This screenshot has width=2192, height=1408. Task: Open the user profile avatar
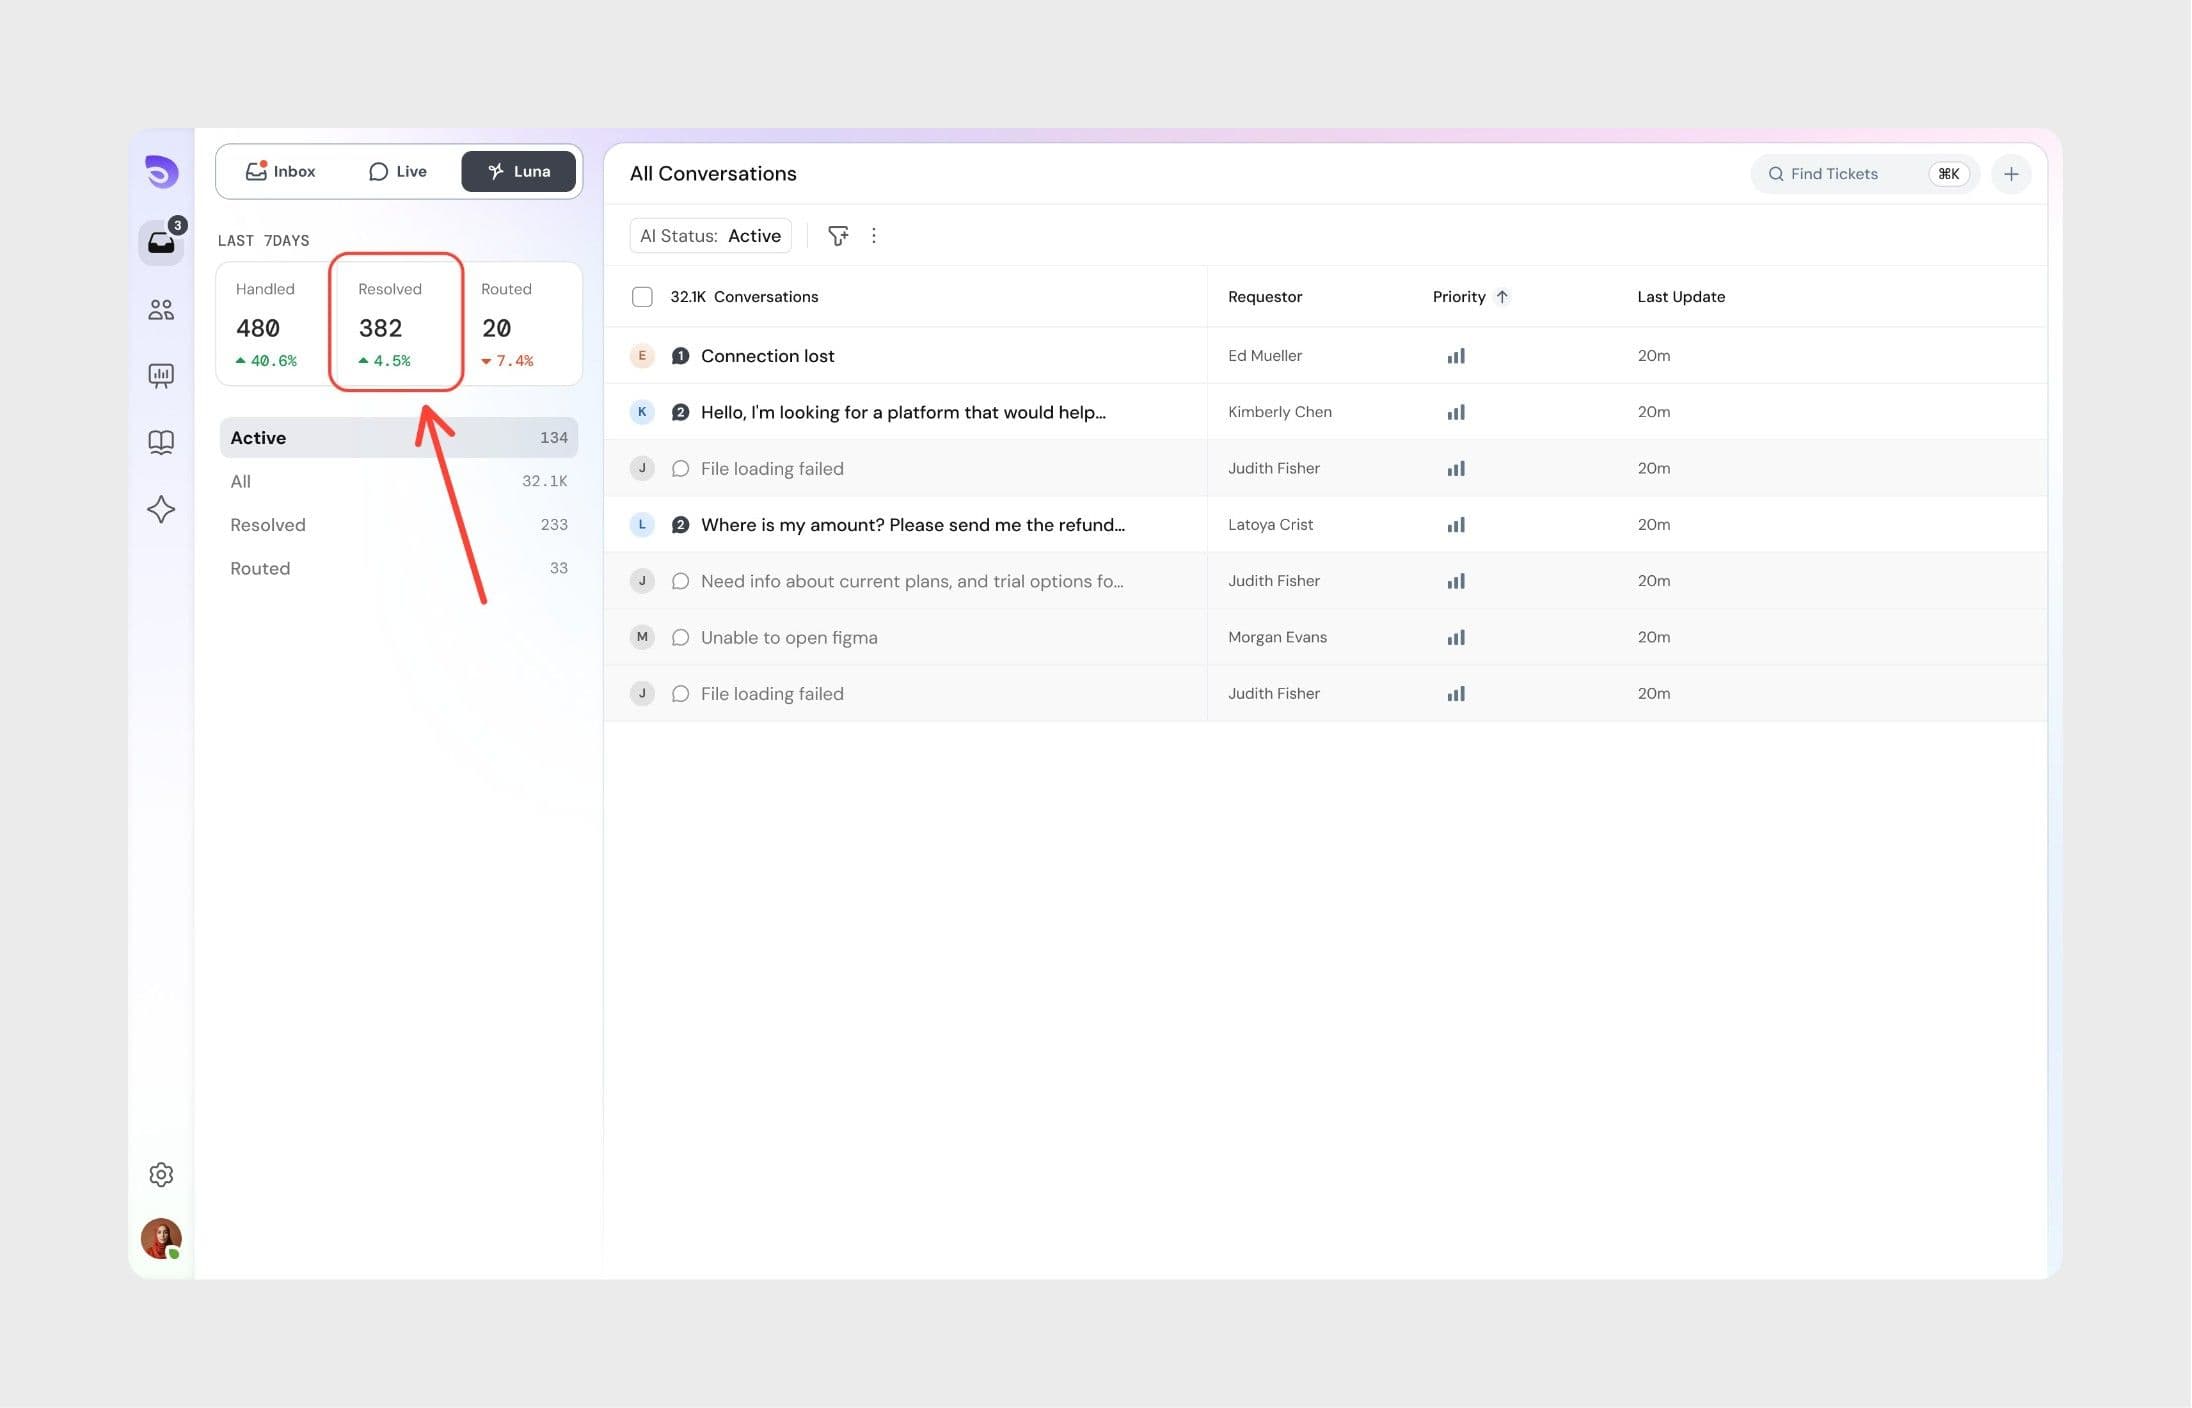point(161,1238)
